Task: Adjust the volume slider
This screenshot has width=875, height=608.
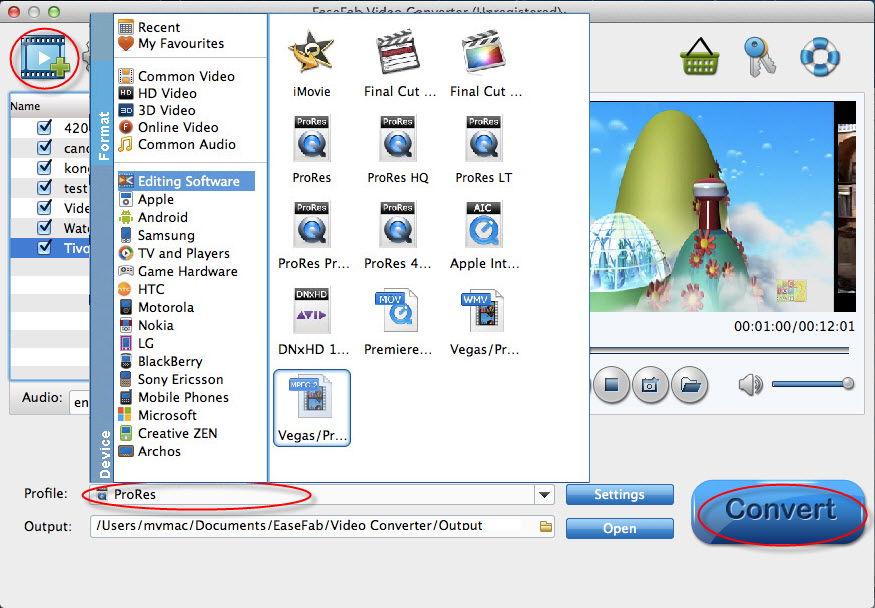Action: pos(812,384)
